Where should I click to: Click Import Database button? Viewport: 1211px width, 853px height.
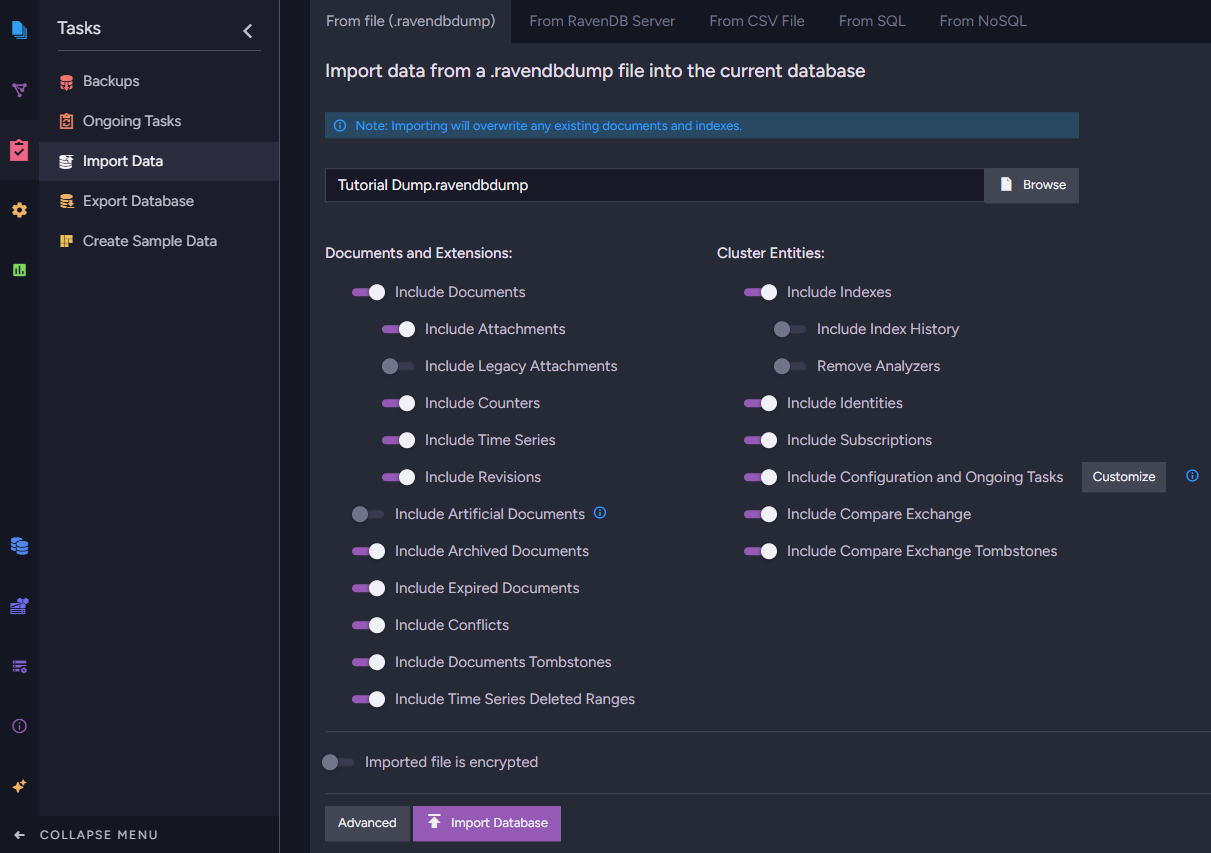tap(487, 823)
